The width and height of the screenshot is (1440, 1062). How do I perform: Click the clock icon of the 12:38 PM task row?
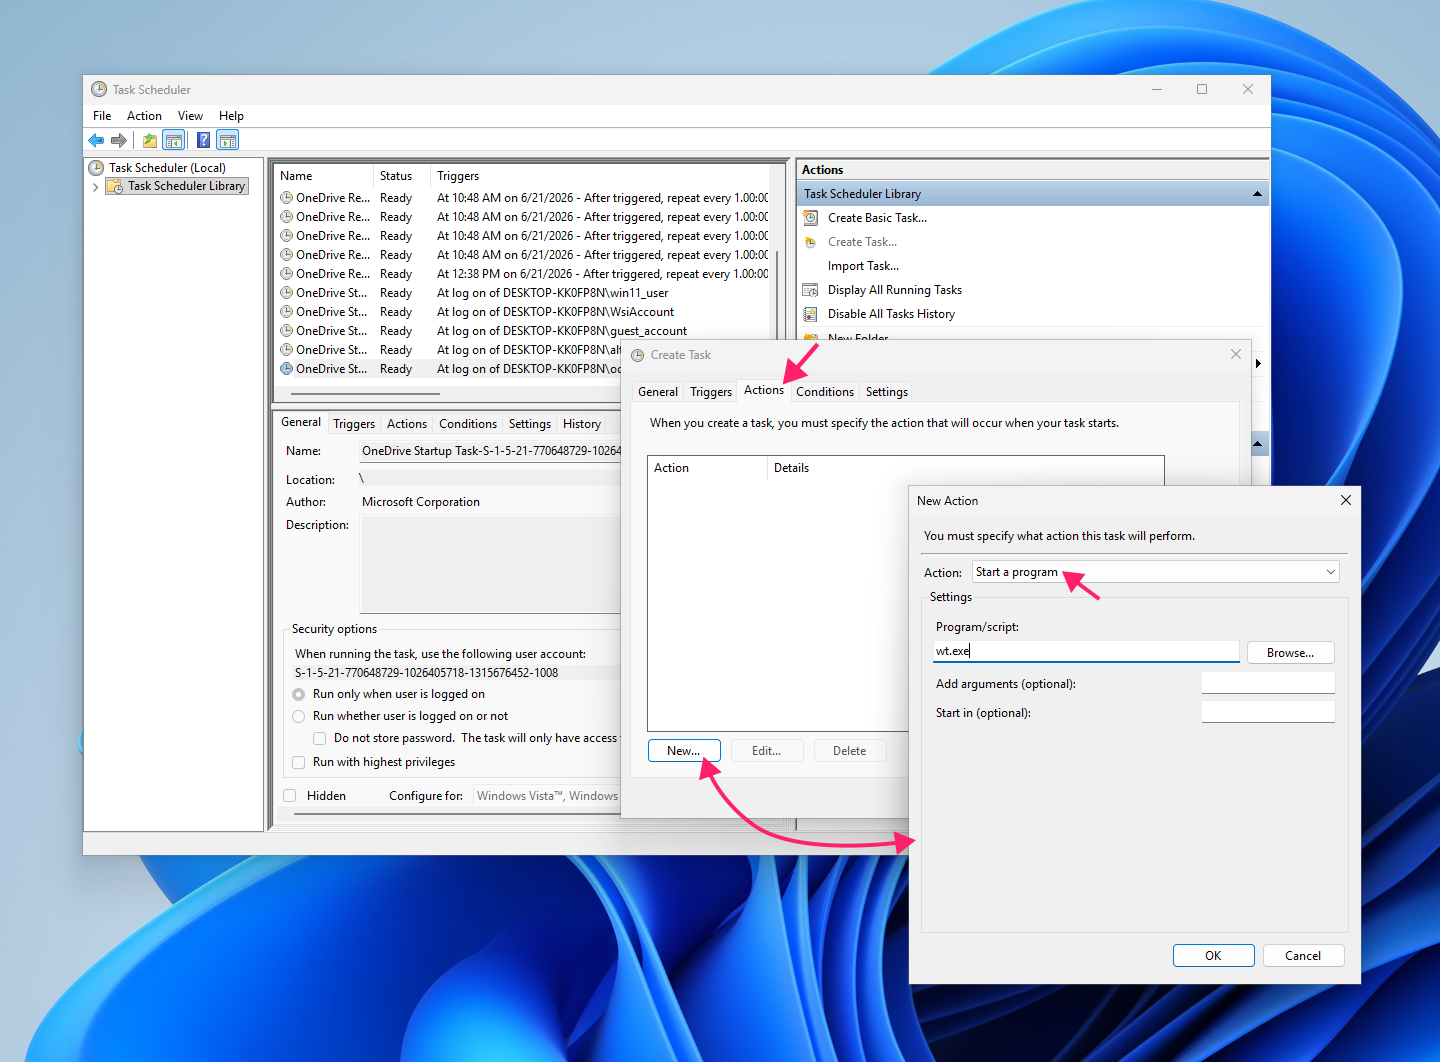point(287,274)
